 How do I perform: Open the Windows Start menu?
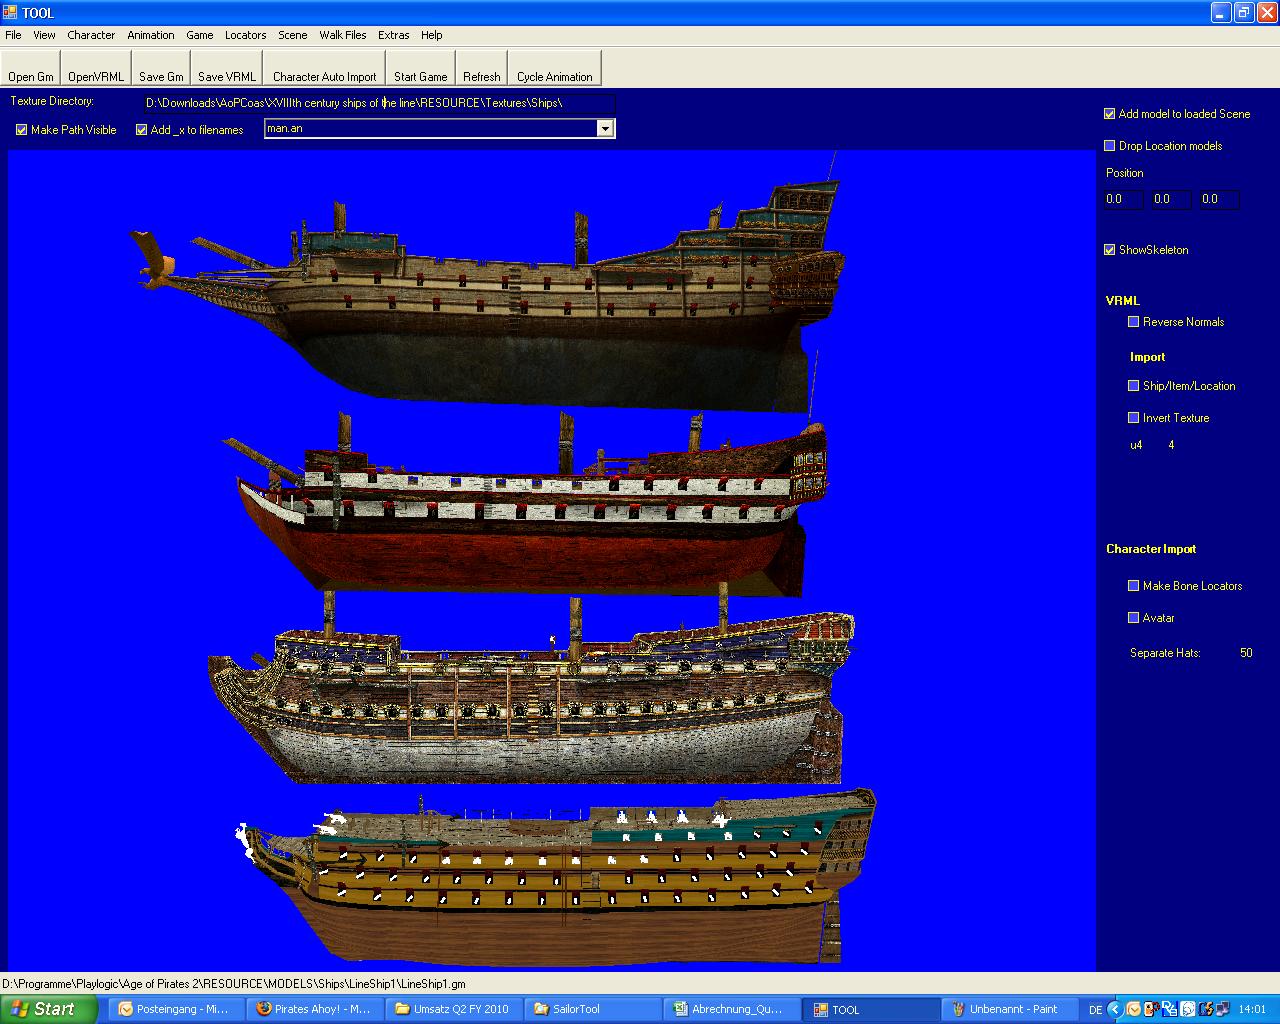(x=49, y=1009)
